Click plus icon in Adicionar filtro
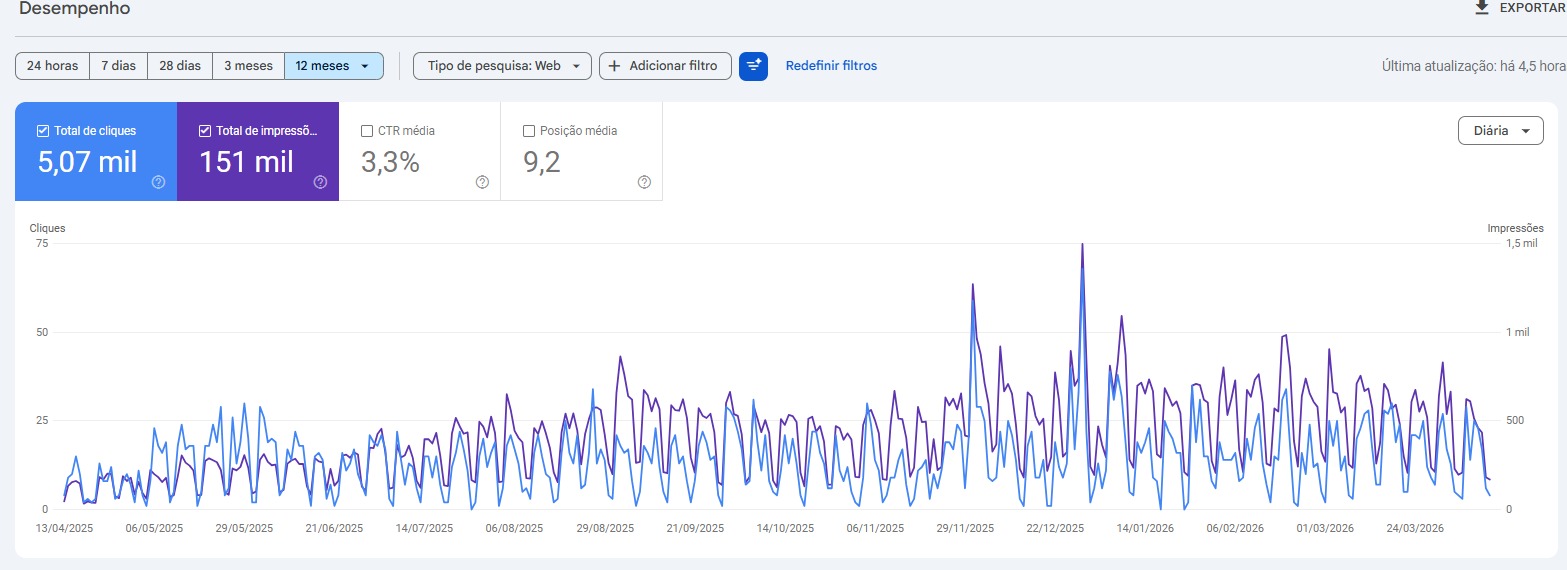 pos(614,66)
